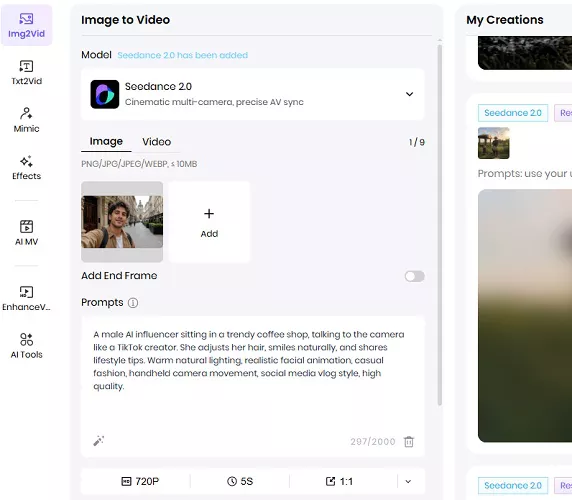Click the 'Seedance 2.0 has been added' notice
This screenshot has height=500, width=572.
coord(183,55)
